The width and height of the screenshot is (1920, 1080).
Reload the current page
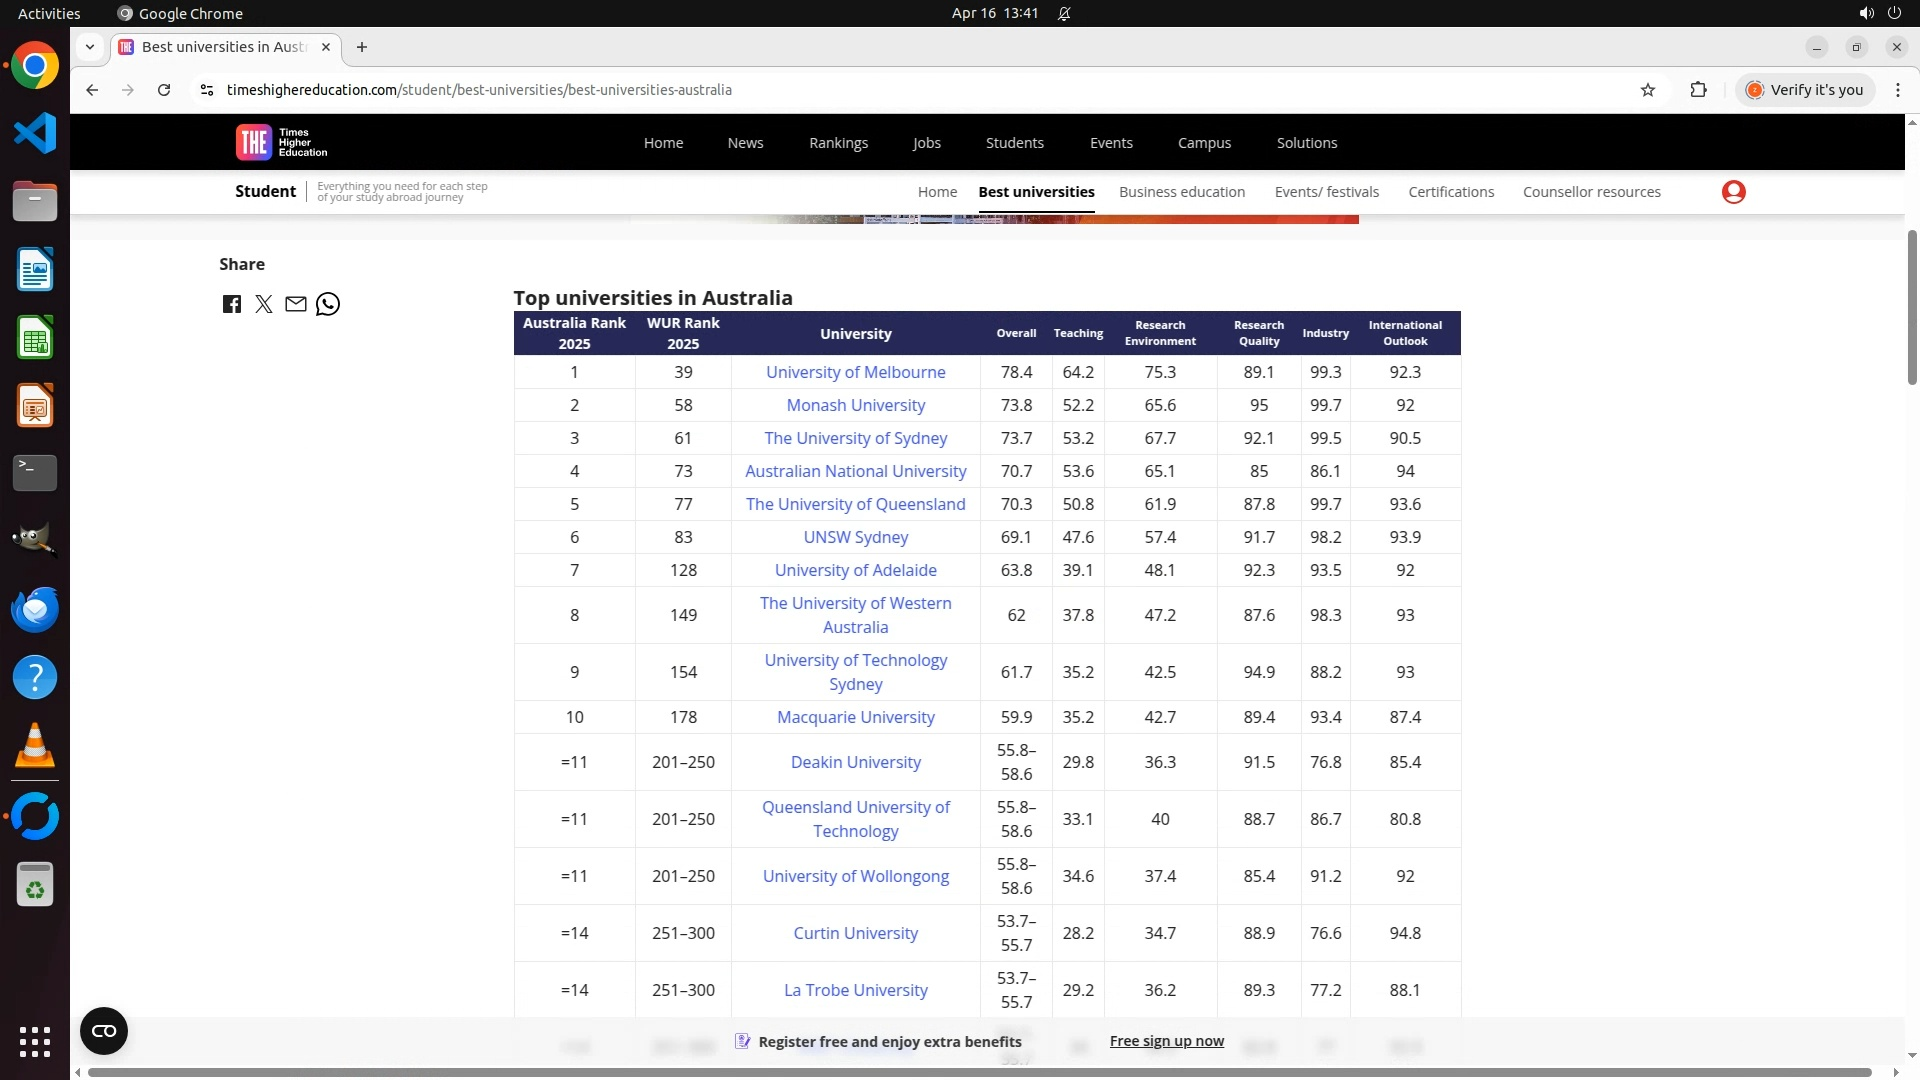point(164,90)
